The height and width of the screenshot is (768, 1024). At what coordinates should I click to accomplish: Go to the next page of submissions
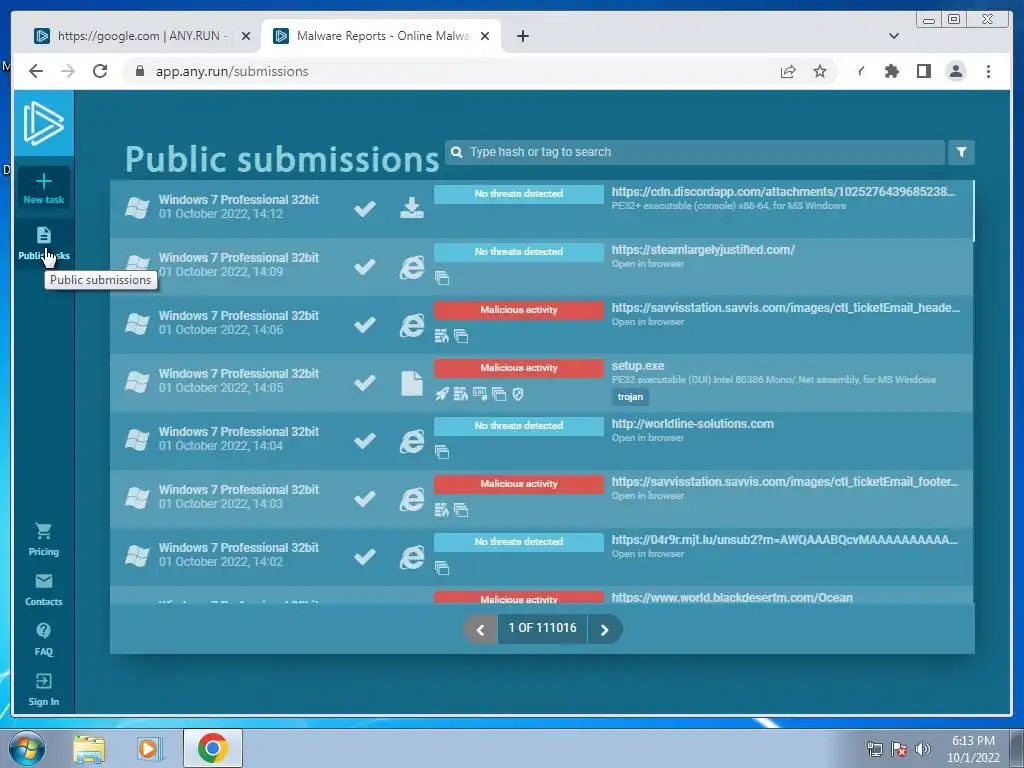pos(605,629)
